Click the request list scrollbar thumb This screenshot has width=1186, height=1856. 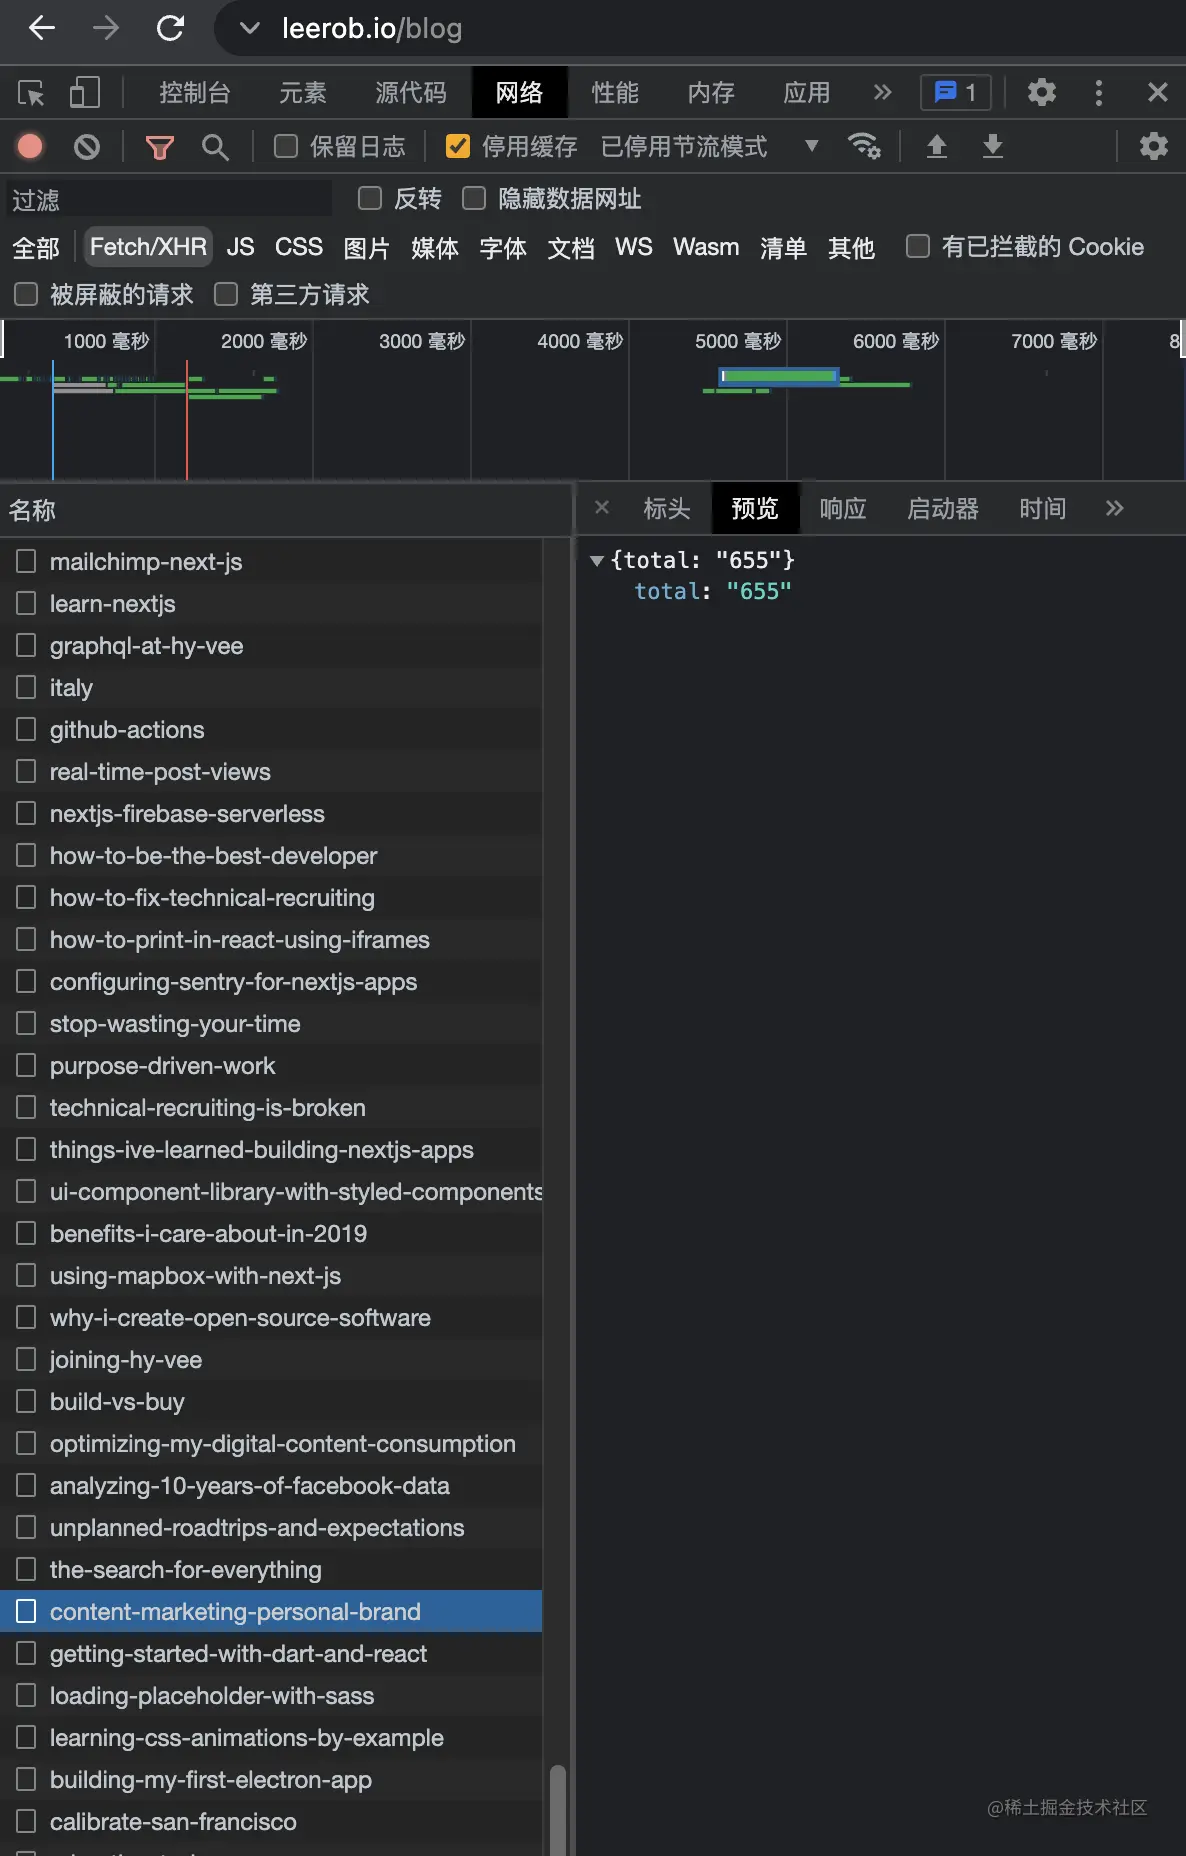(558, 1810)
